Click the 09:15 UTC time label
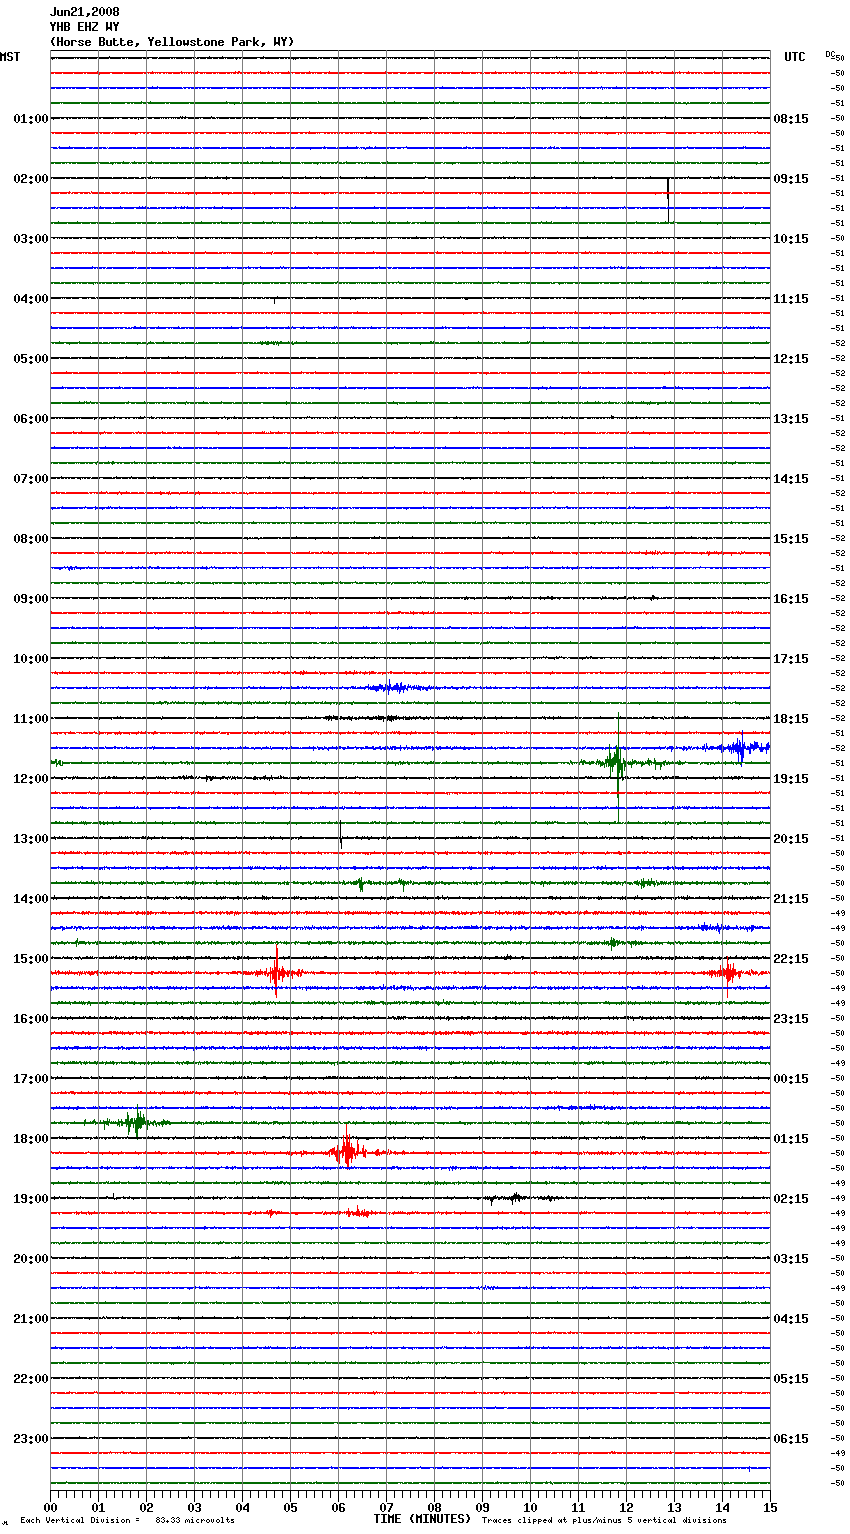The image size is (850, 1534). (791, 179)
